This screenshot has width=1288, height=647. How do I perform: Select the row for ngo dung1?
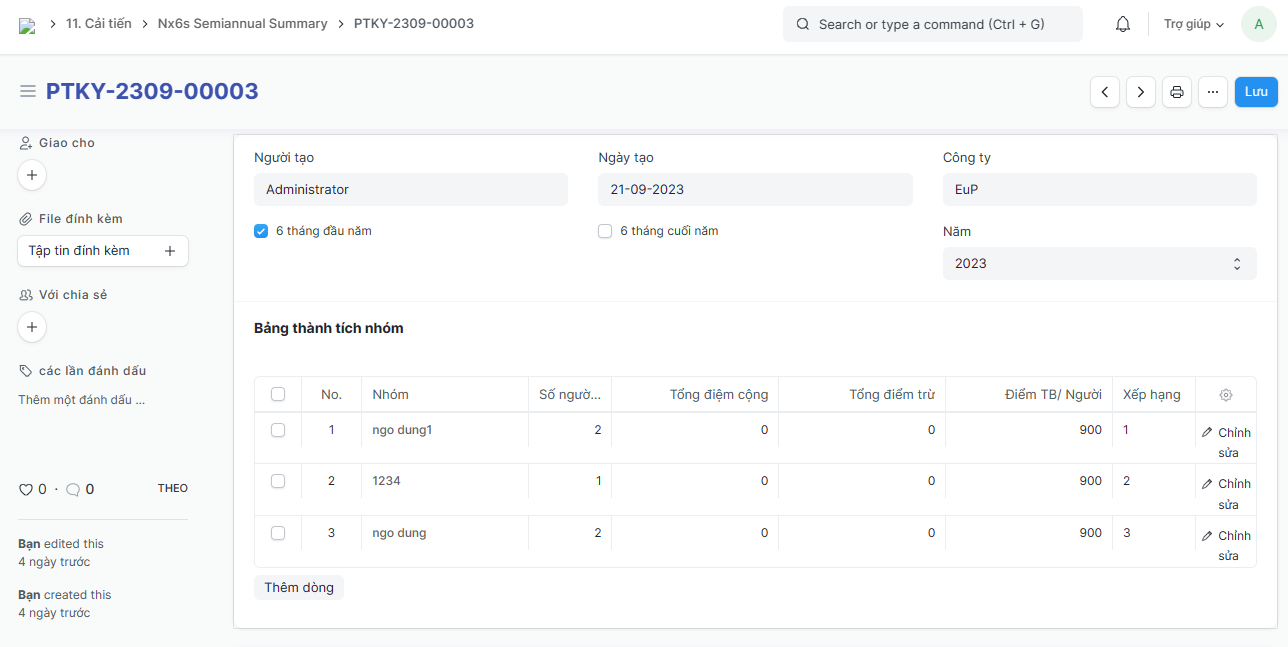[x=278, y=430]
